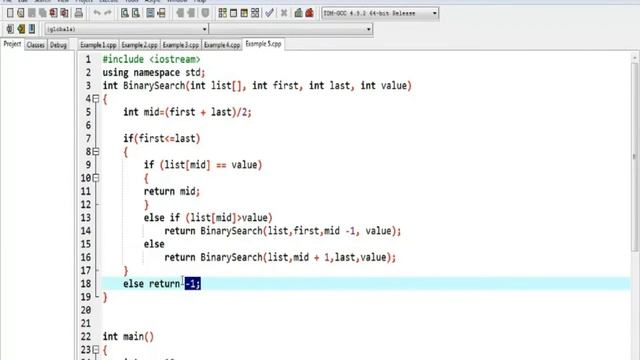Open the Example2.cpp tab
This screenshot has width=640, height=360.
click(139, 45)
